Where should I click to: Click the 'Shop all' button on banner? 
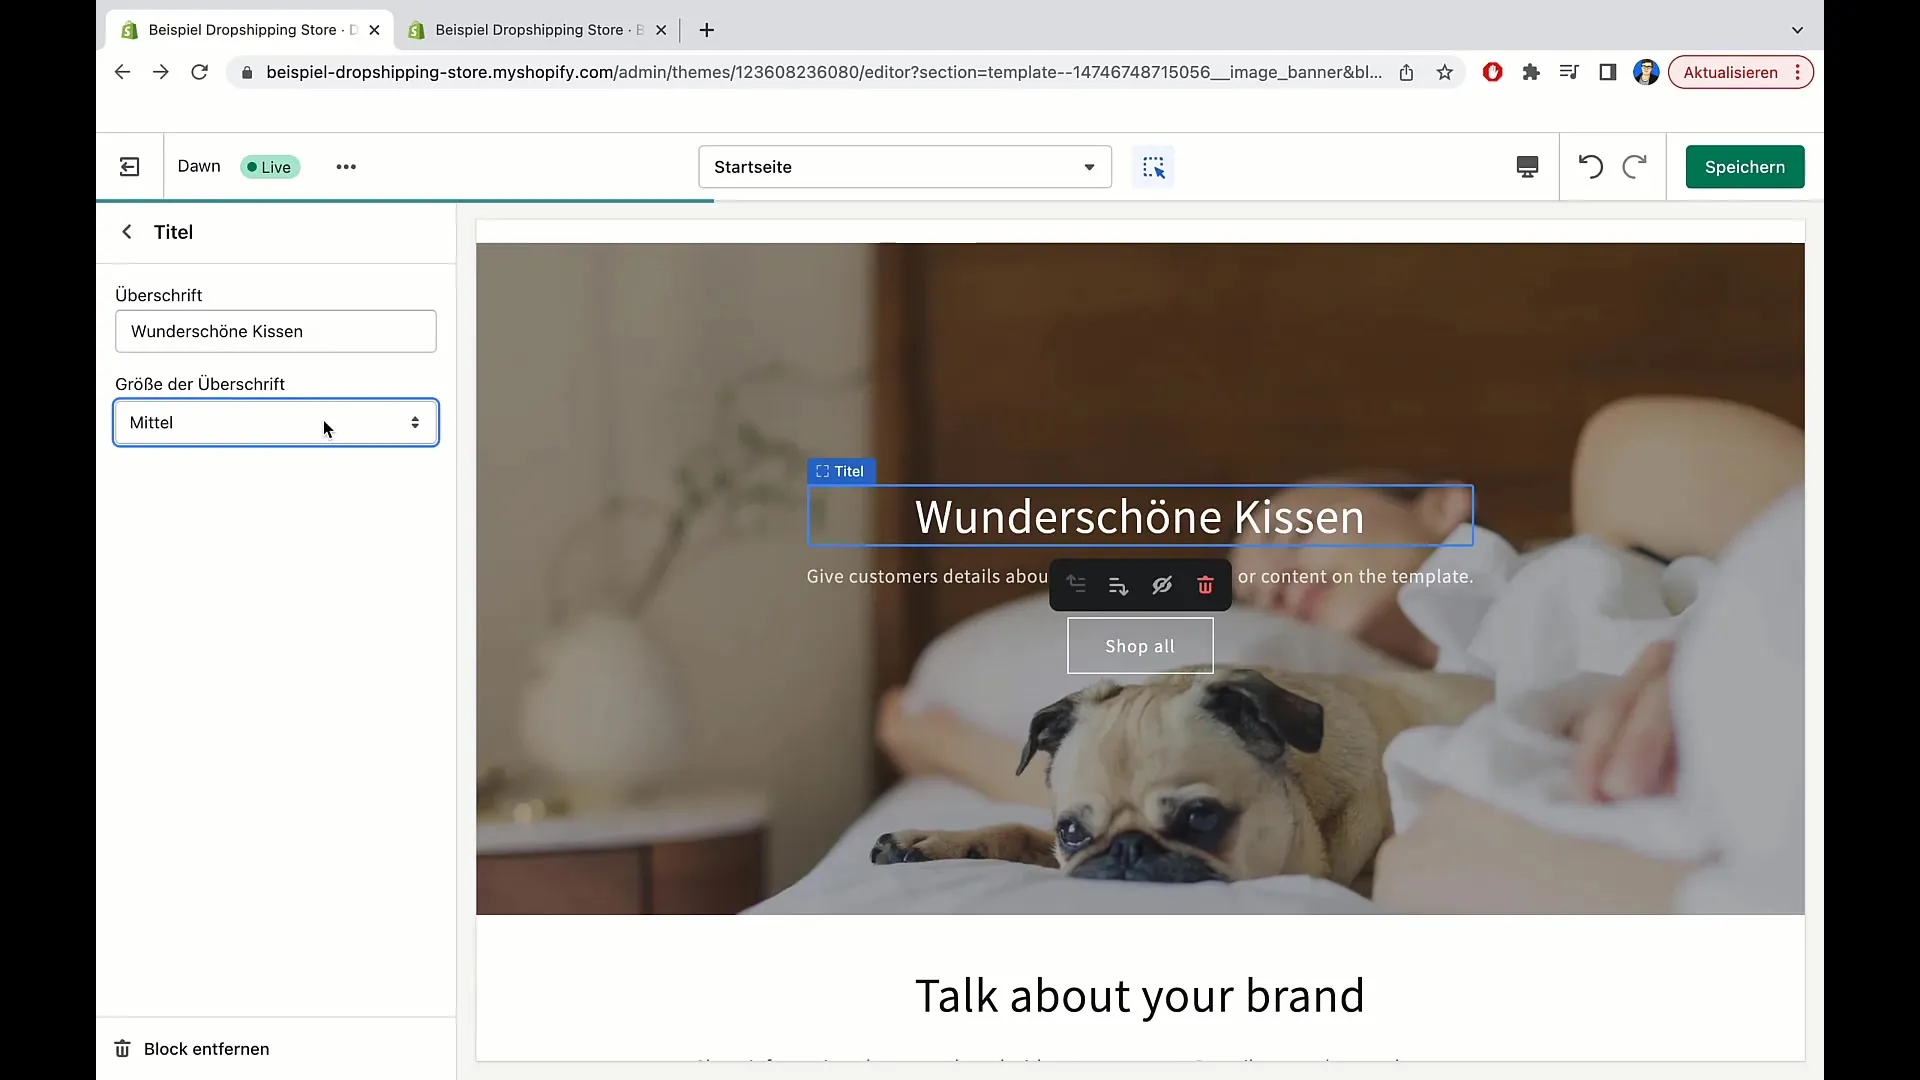click(x=1141, y=646)
